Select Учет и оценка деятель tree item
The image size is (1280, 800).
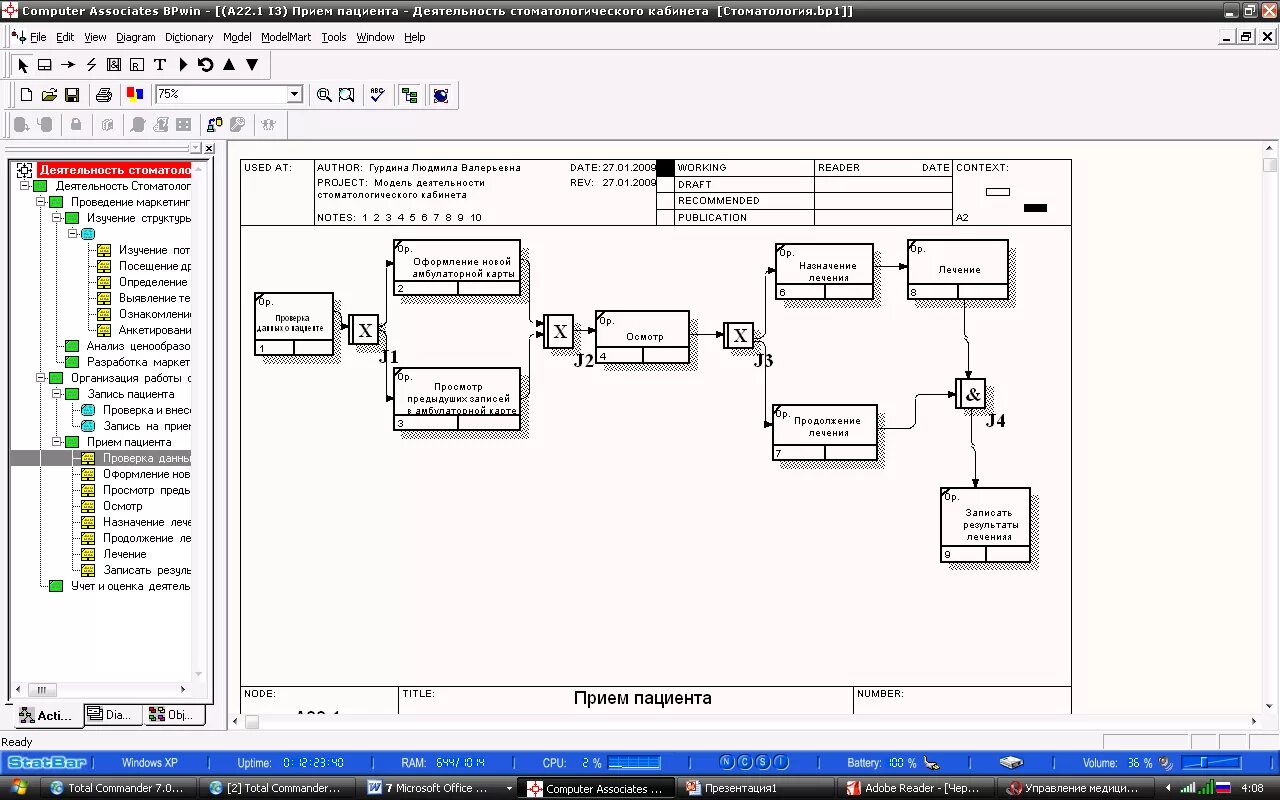point(130,586)
